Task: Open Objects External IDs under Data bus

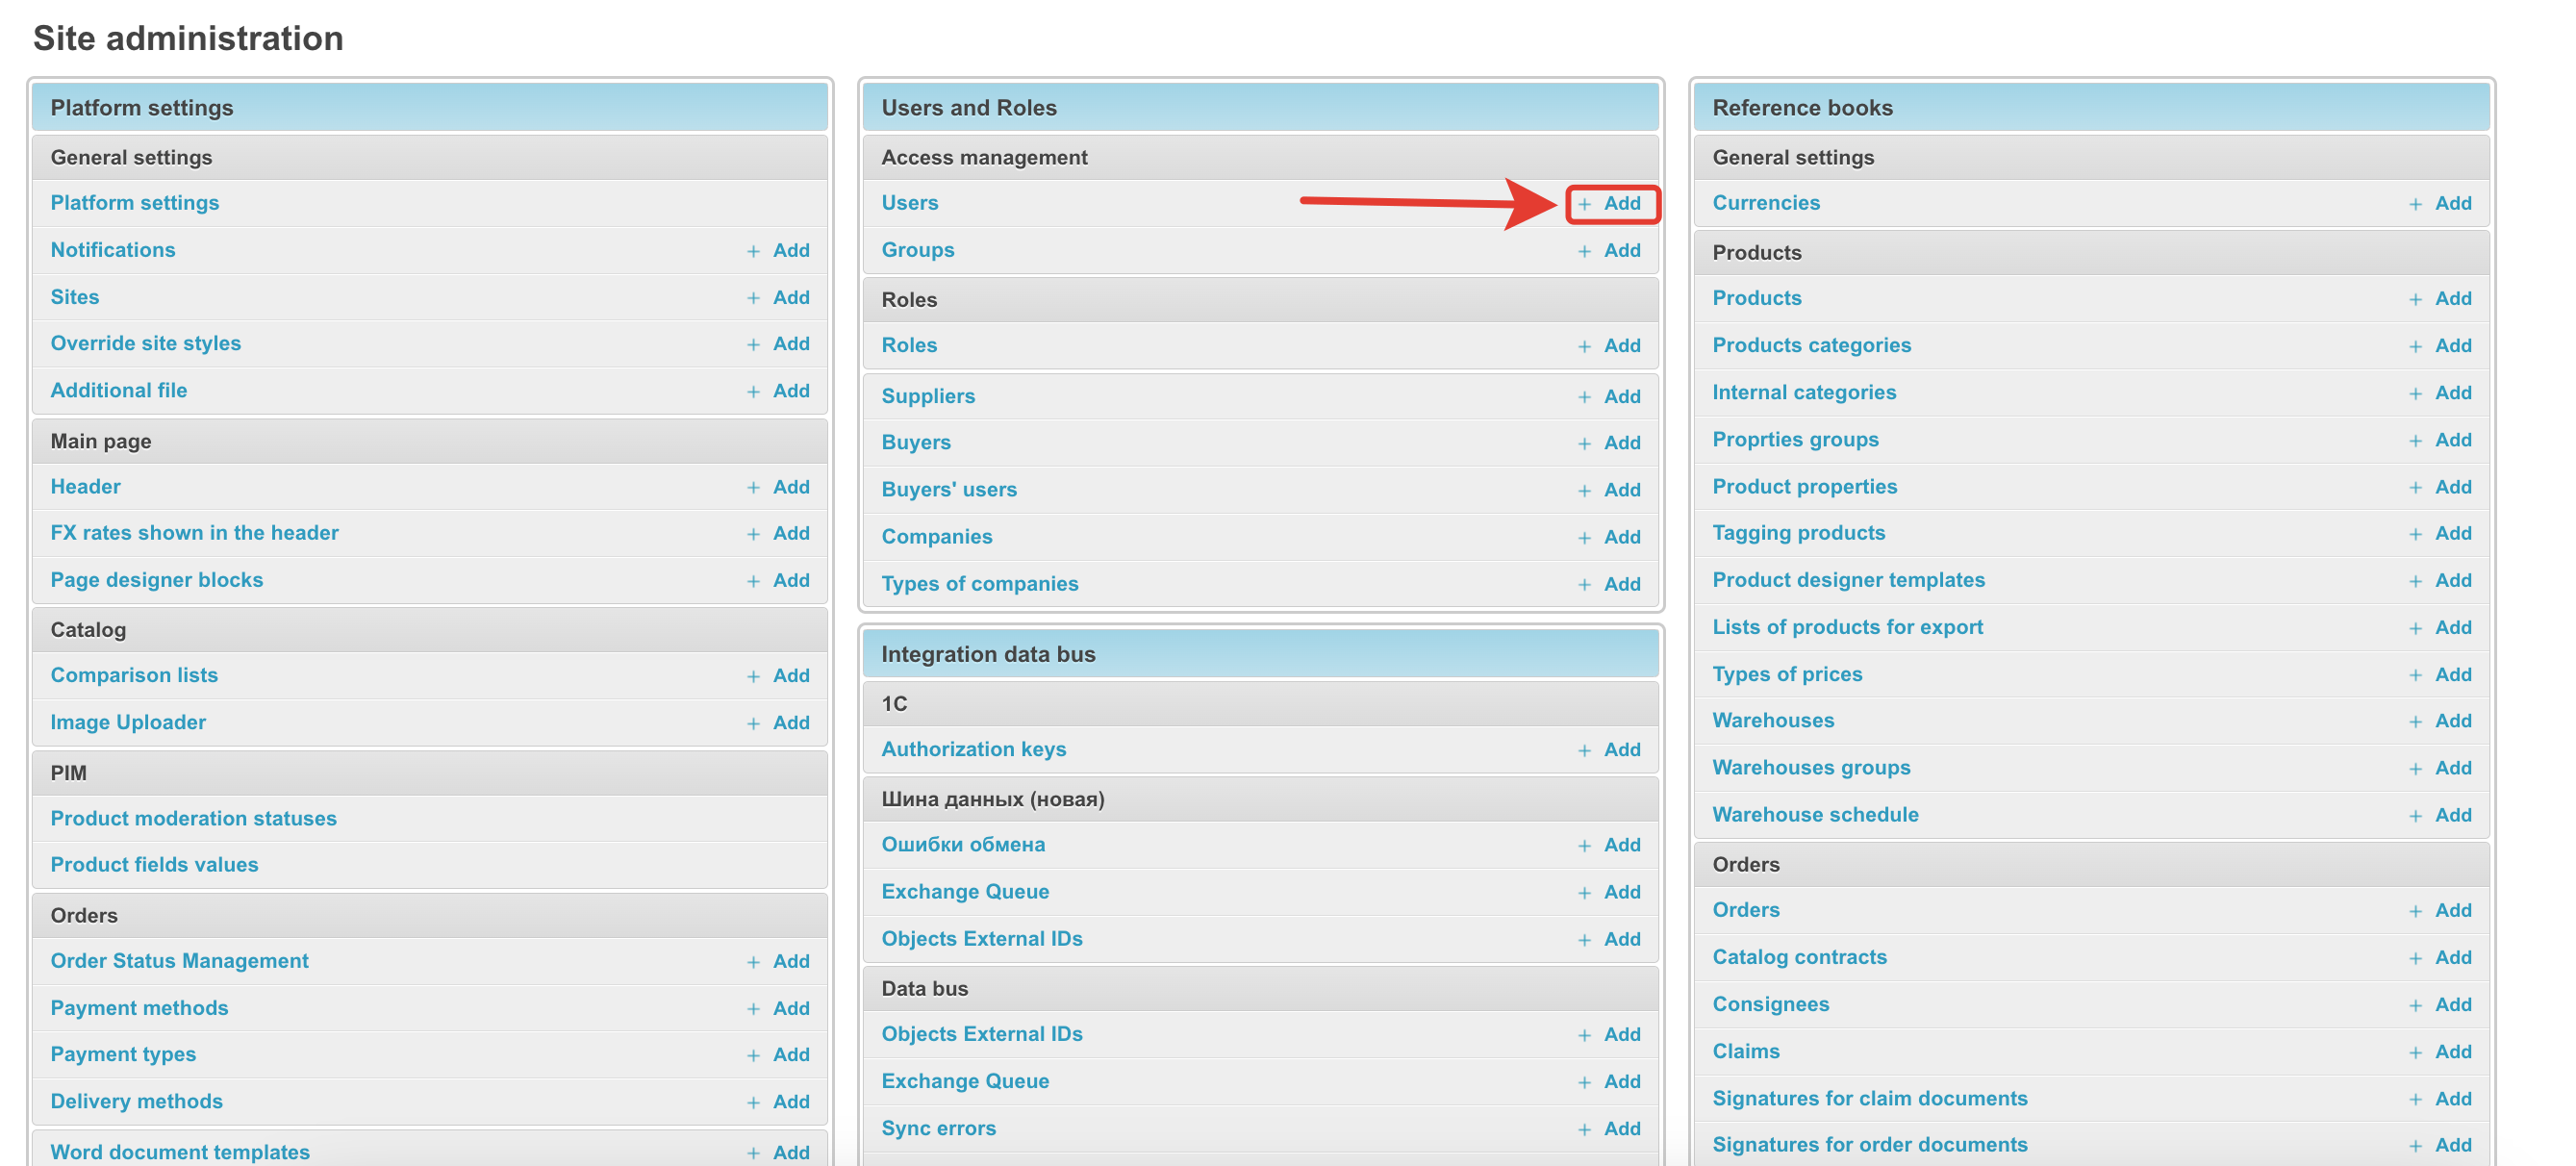Action: tap(982, 1034)
